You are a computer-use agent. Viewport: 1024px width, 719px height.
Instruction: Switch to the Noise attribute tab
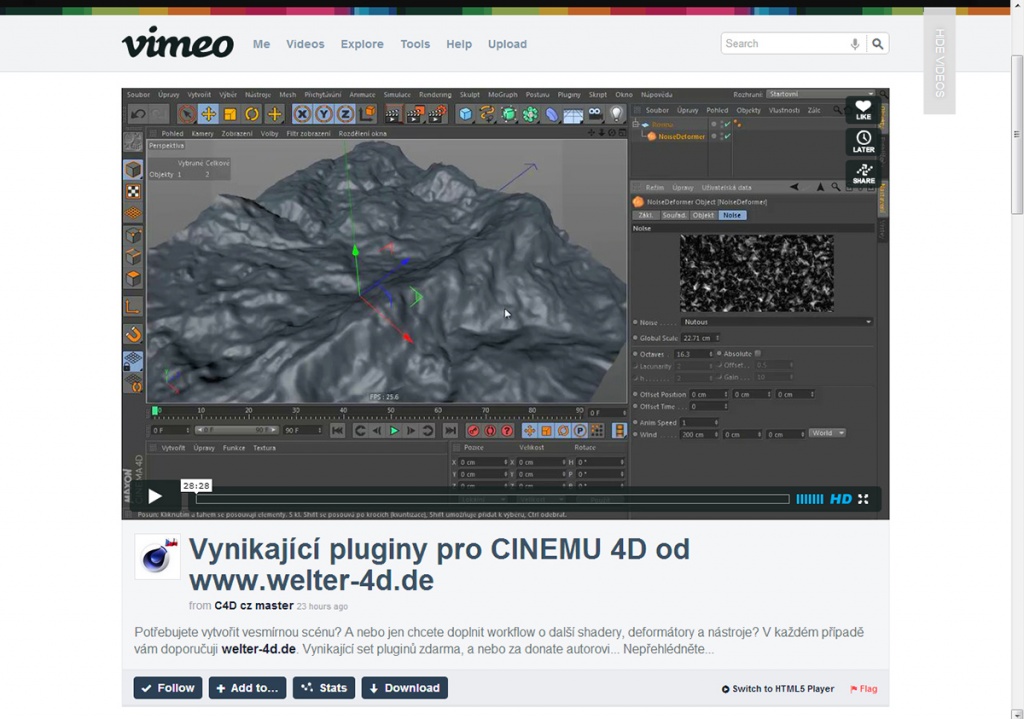coord(732,215)
